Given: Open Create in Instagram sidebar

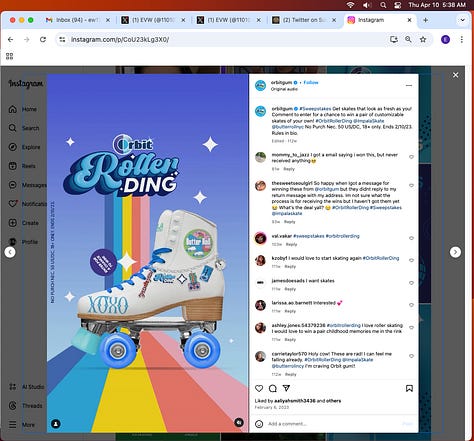Looking at the screenshot, I should click(x=23, y=223).
